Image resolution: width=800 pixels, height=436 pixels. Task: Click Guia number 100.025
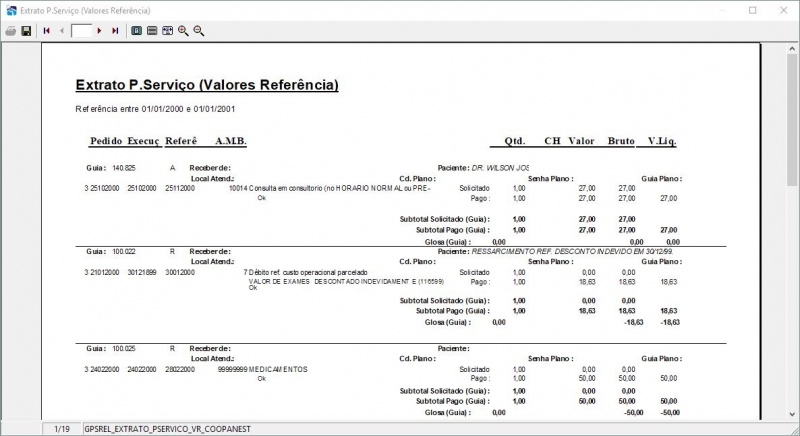coord(124,349)
